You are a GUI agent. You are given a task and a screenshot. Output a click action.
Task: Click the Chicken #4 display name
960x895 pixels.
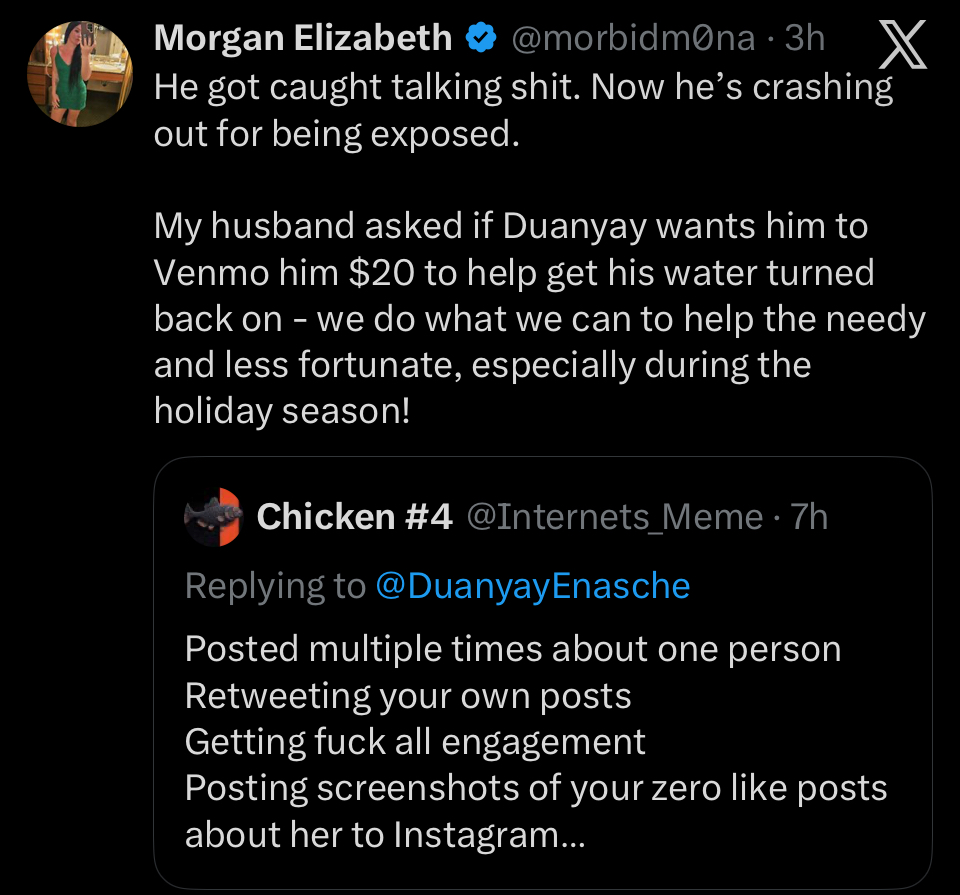pyautogui.click(x=355, y=516)
